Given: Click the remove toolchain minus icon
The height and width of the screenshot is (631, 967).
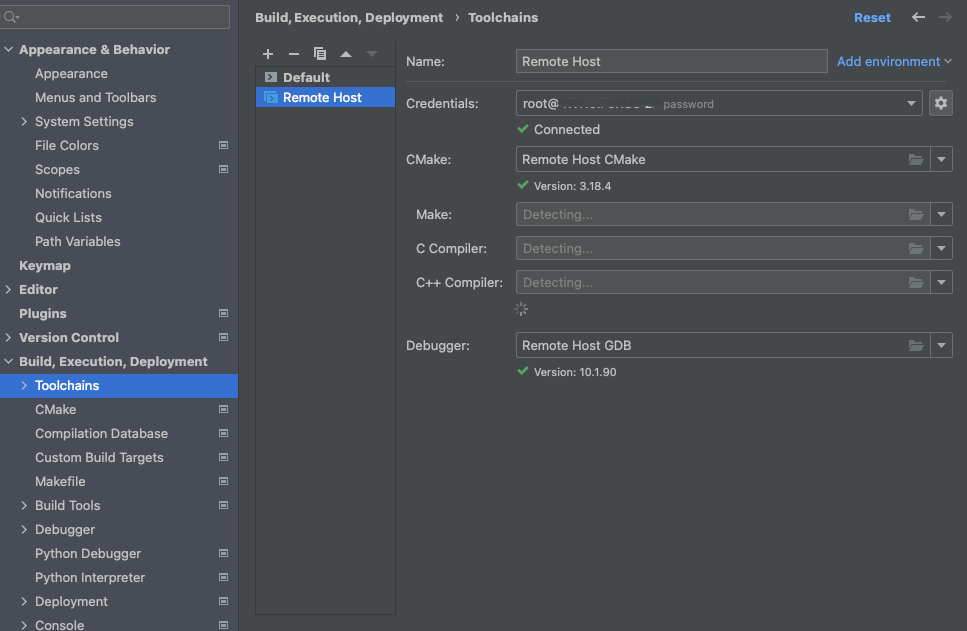Looking at the screenshot, I should click(294, 54).
